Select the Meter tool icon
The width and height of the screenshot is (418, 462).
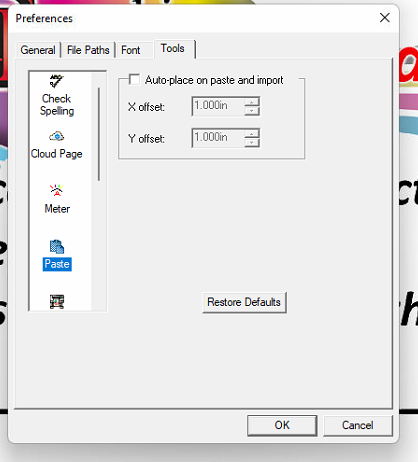point(56,190)
